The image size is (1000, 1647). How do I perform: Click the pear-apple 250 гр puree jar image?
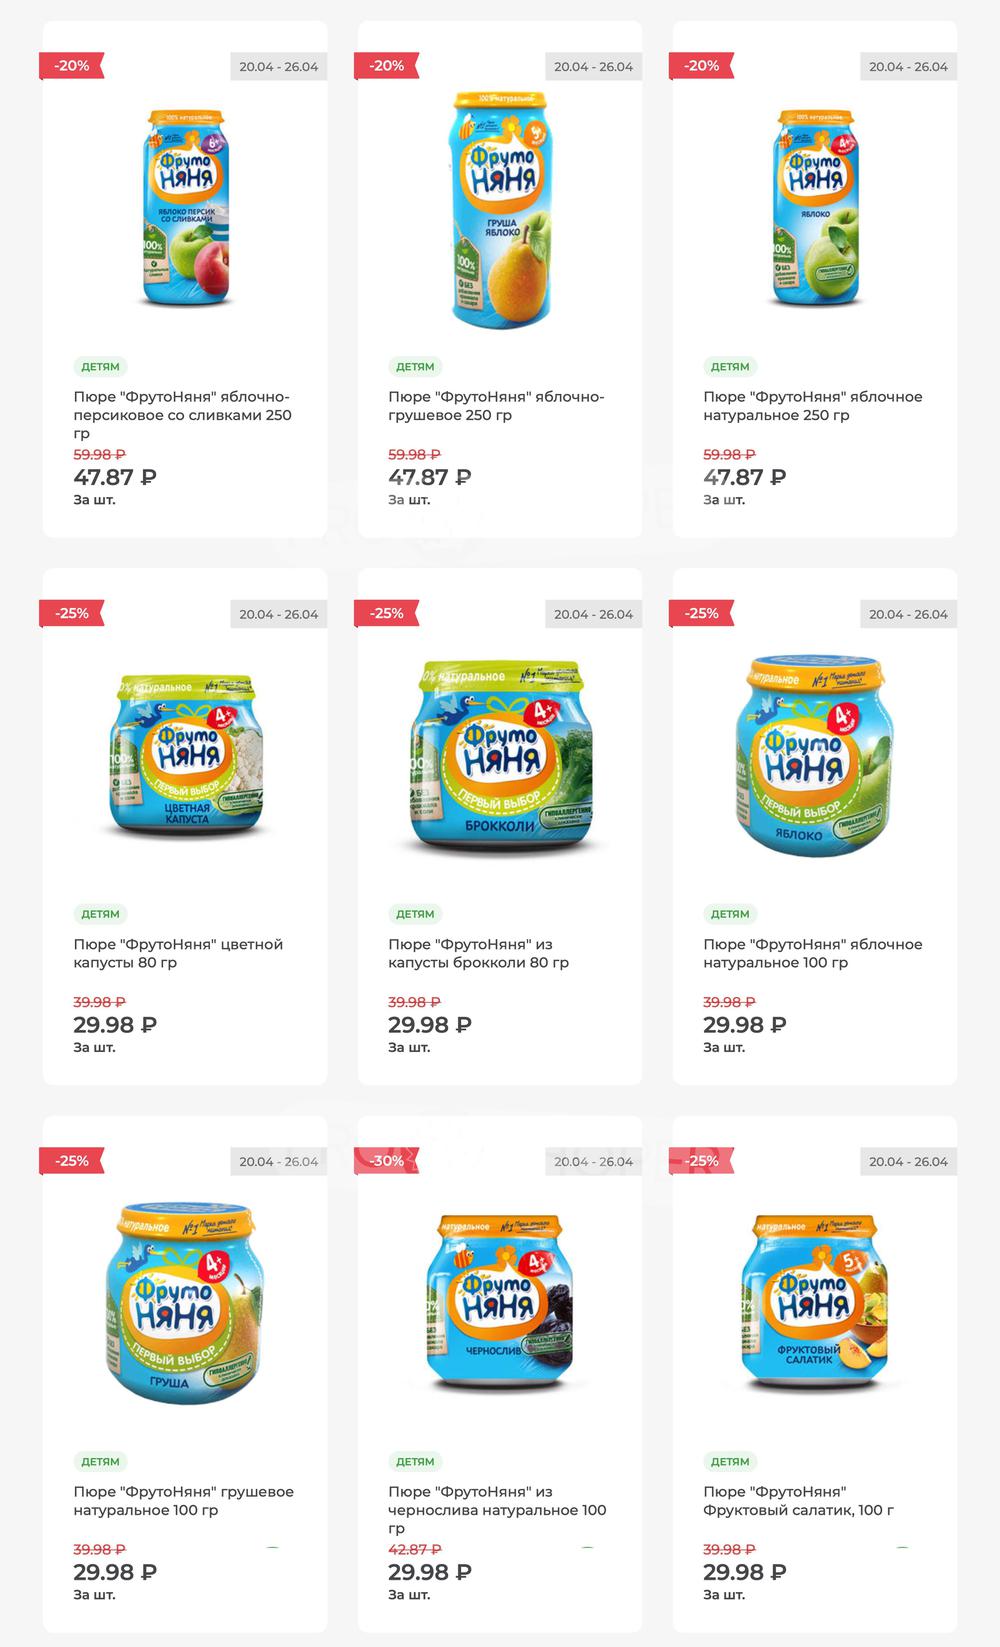[500, 210]
